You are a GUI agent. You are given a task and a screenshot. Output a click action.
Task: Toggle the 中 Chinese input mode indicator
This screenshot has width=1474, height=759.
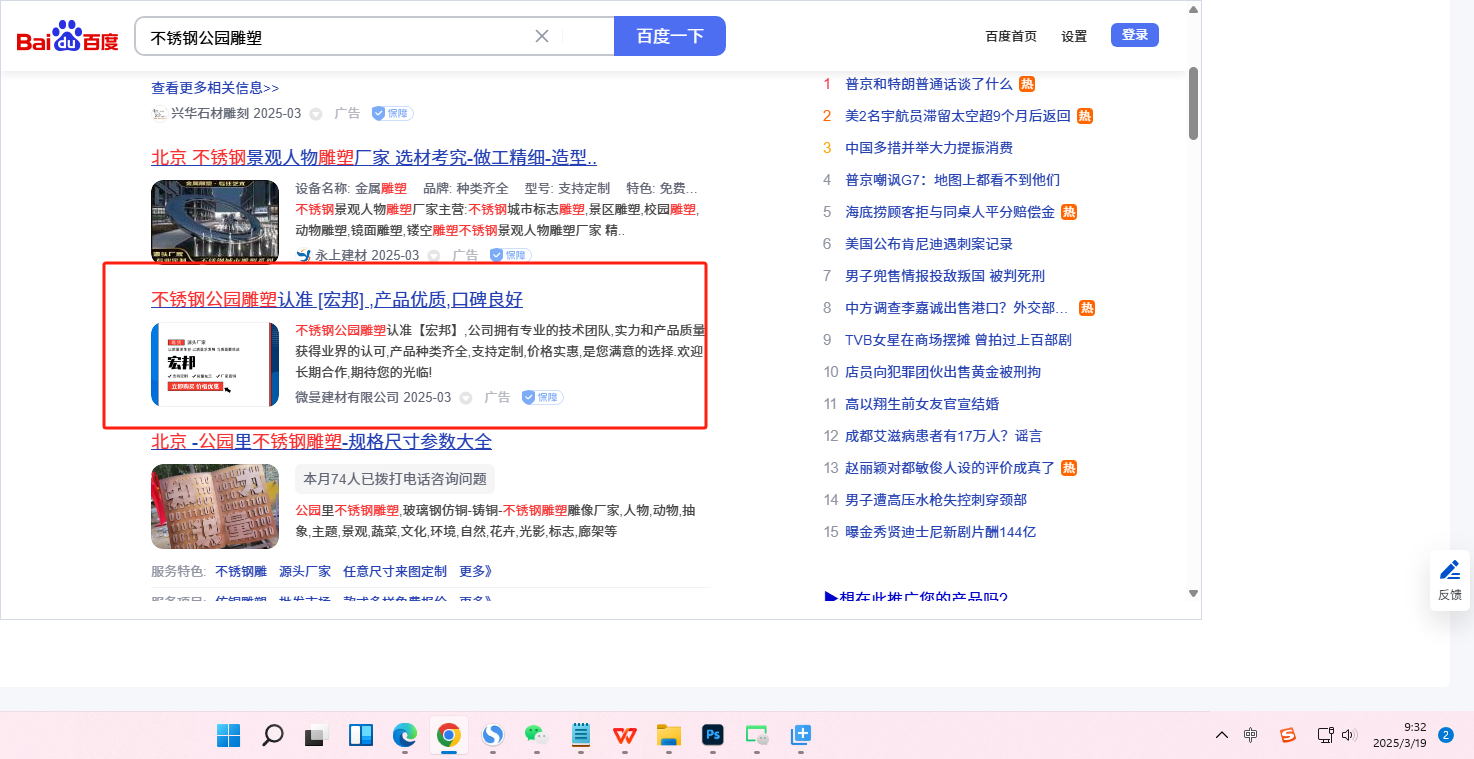[1251, 735]
